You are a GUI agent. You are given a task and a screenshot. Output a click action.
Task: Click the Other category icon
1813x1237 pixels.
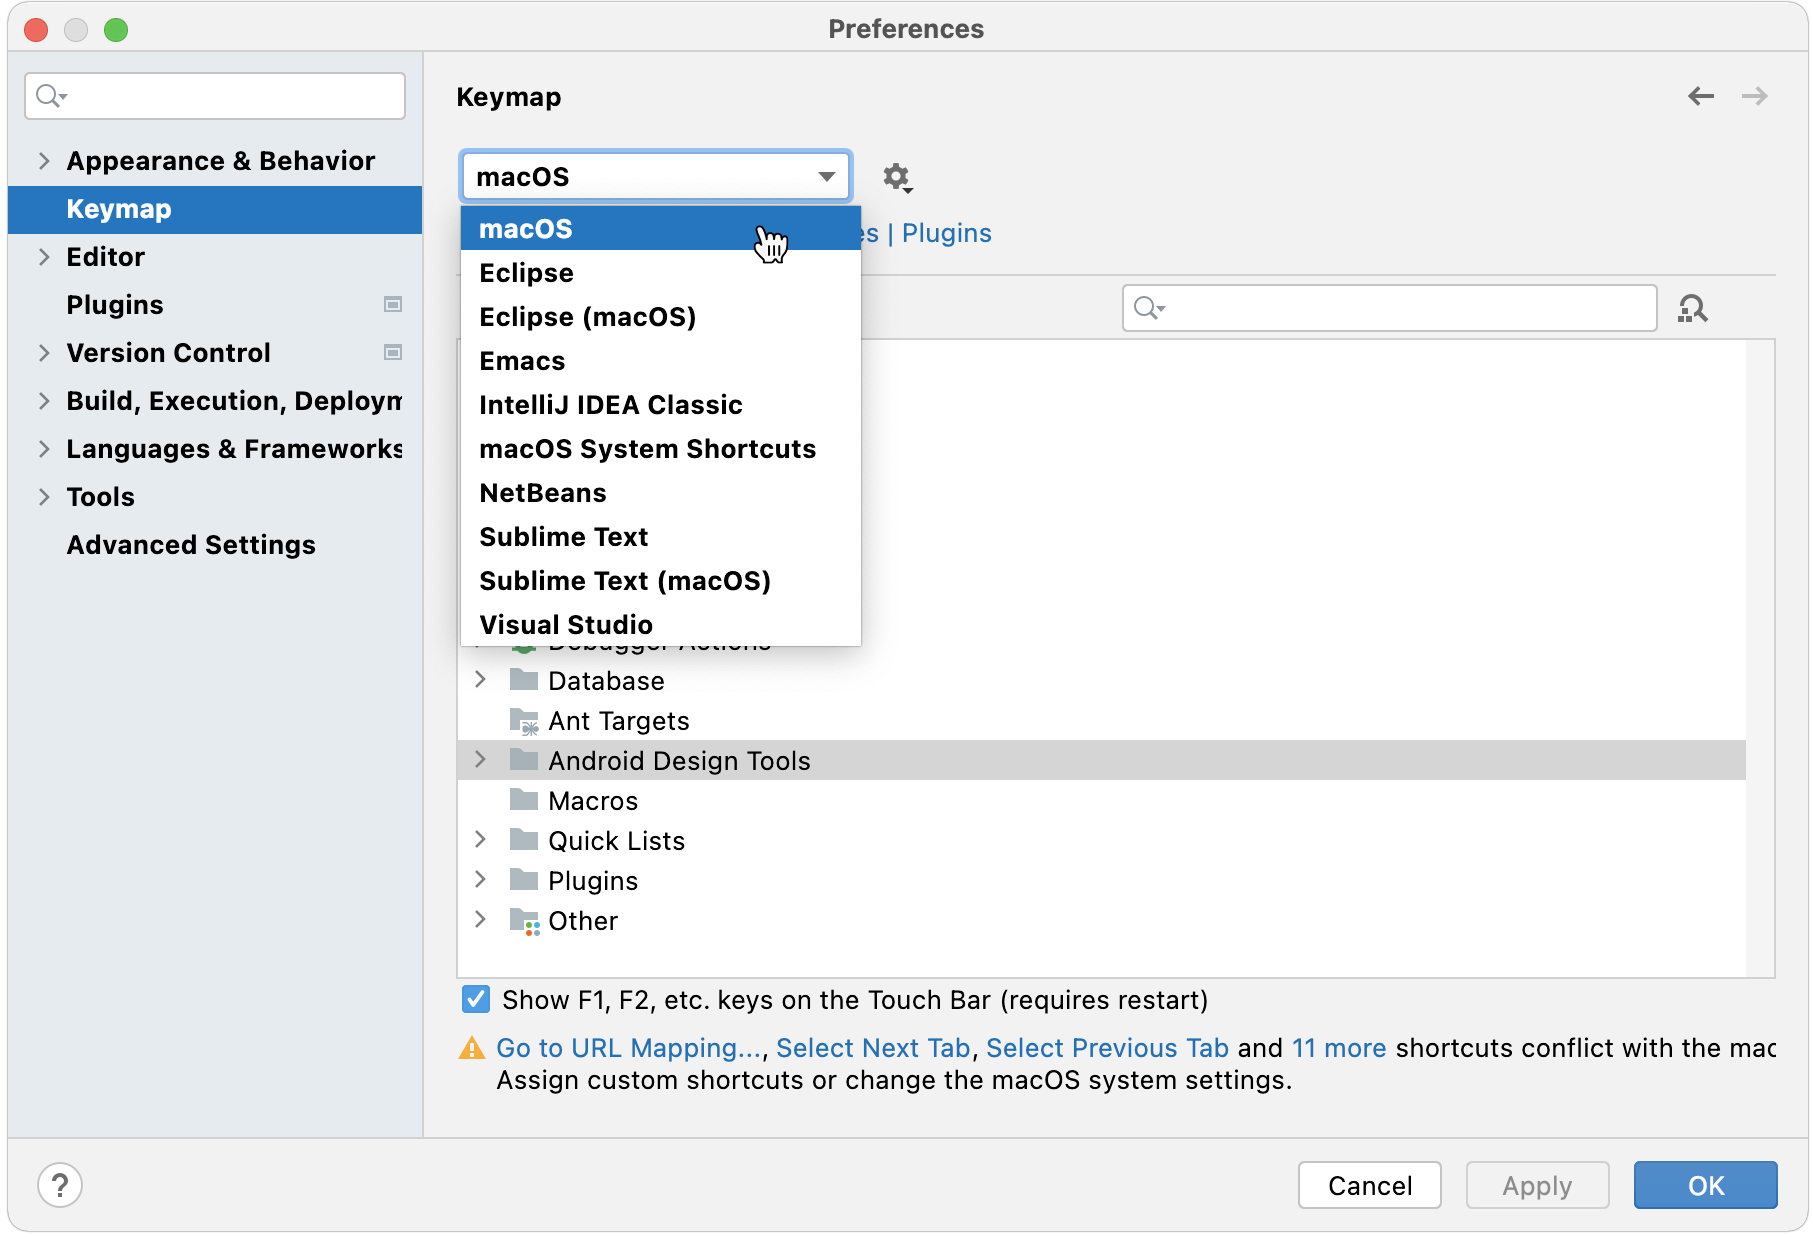click(x=524, y=920)
